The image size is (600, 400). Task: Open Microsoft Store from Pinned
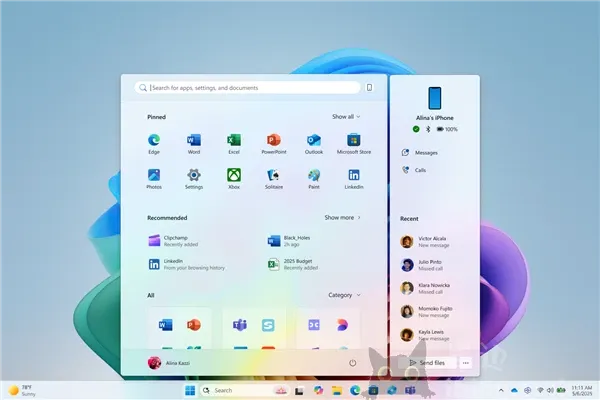(x=354, y=144)
